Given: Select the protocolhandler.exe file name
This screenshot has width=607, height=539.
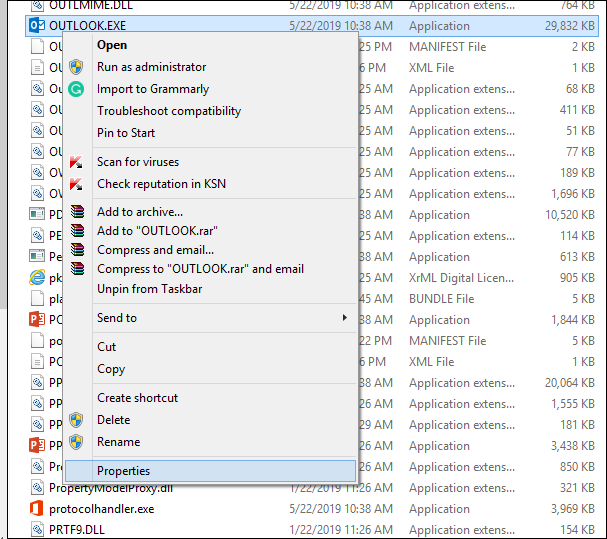Looking at the screenshot, I should click(101, 509).
